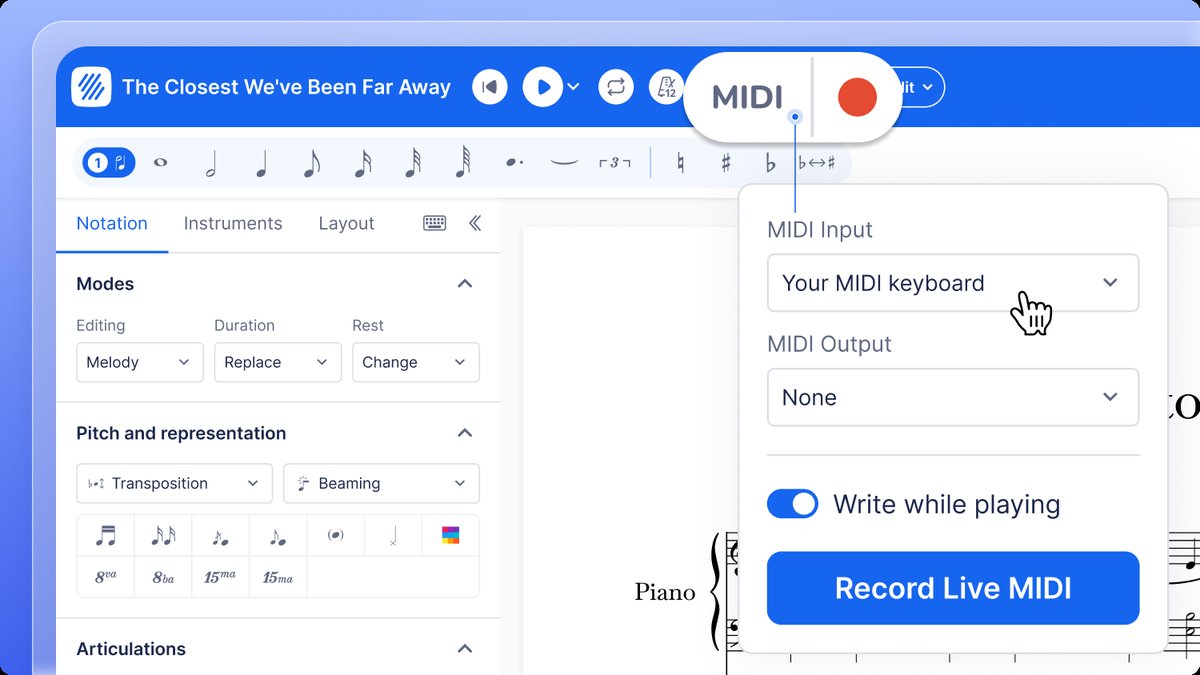Click the beamed eighth notes icon

click(105, 536)
